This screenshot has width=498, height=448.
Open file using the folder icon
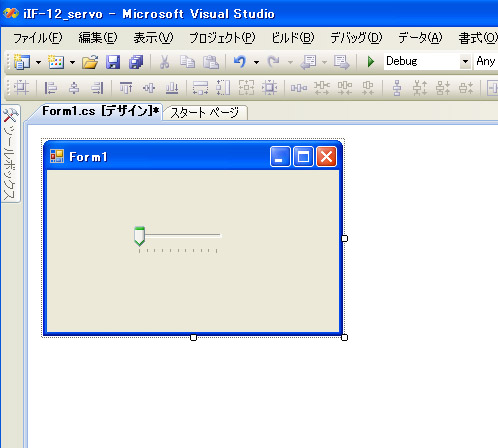90,62
